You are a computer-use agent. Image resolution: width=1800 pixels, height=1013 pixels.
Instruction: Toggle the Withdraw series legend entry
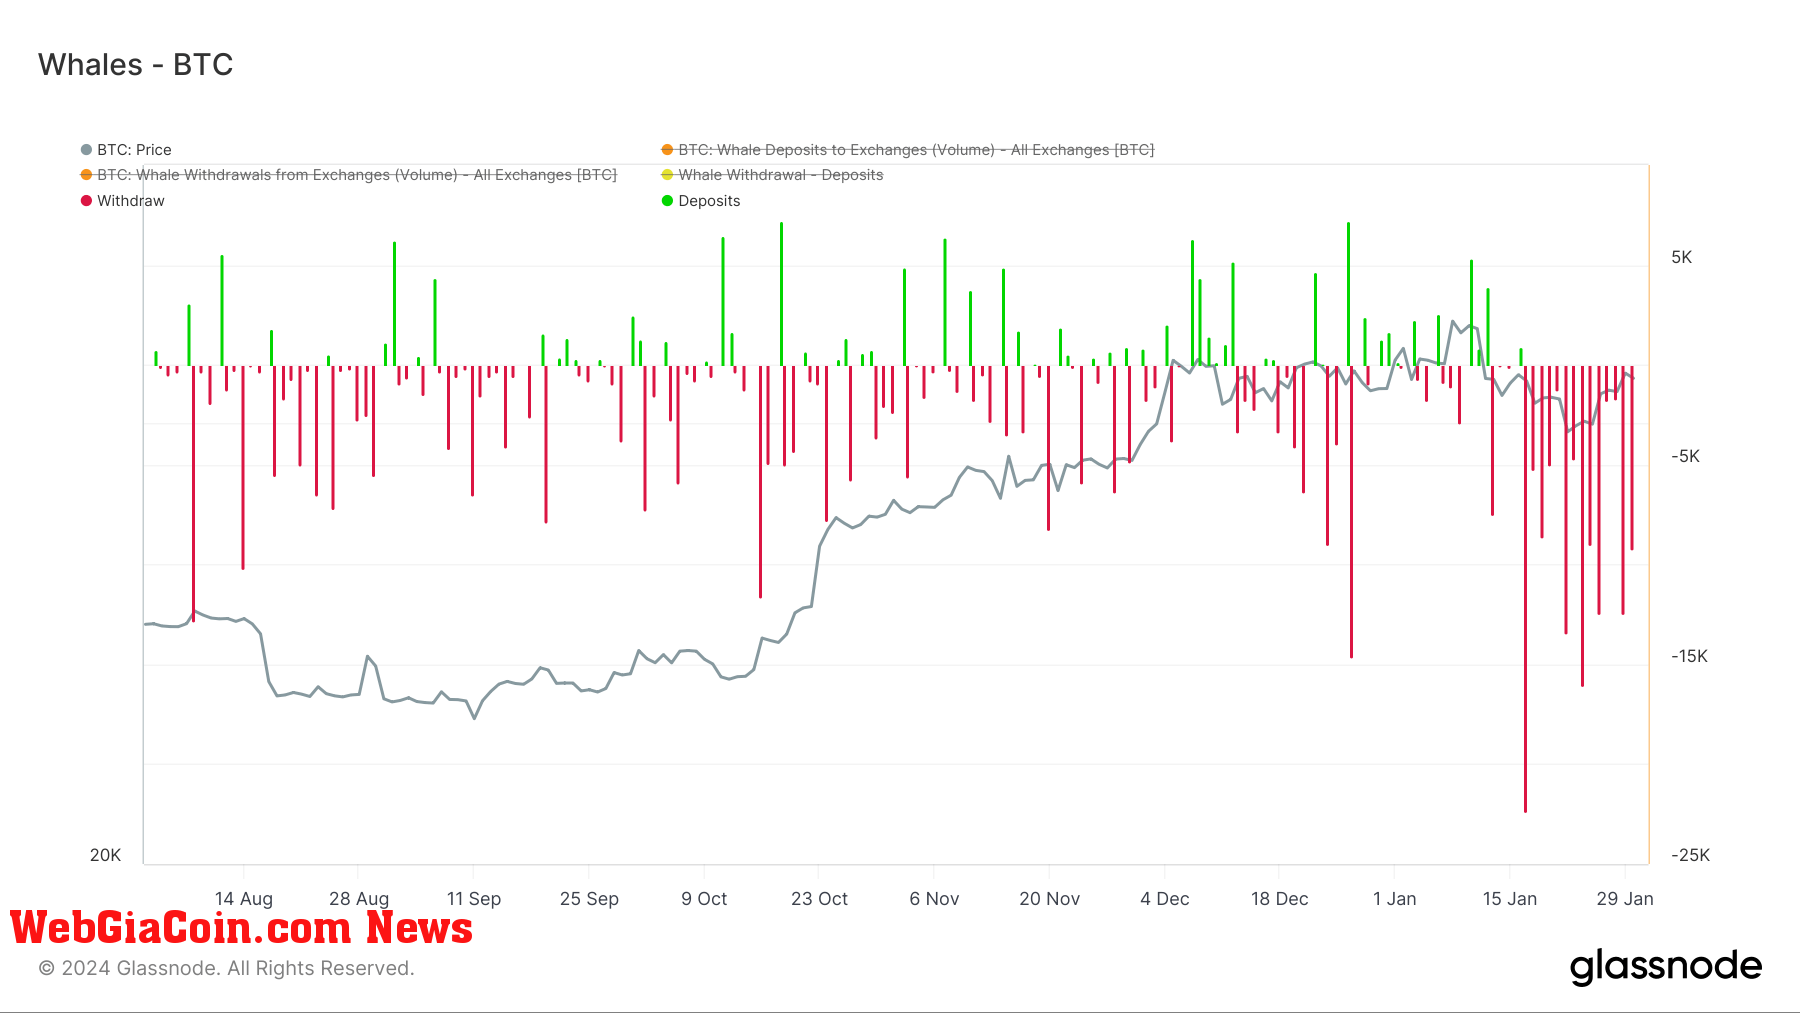122,201
